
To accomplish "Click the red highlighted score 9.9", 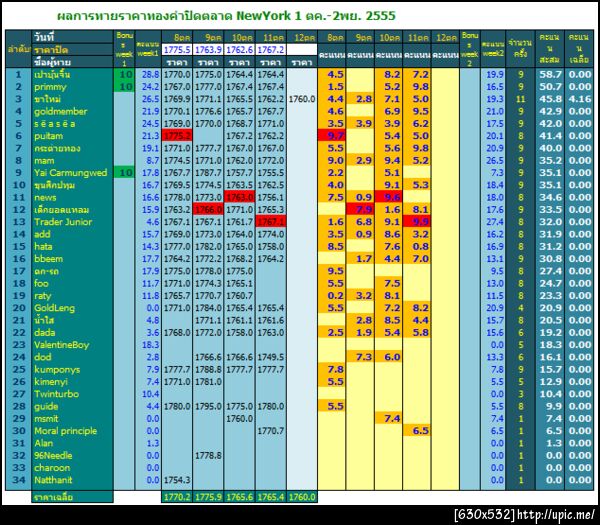I will coord(417,222).
